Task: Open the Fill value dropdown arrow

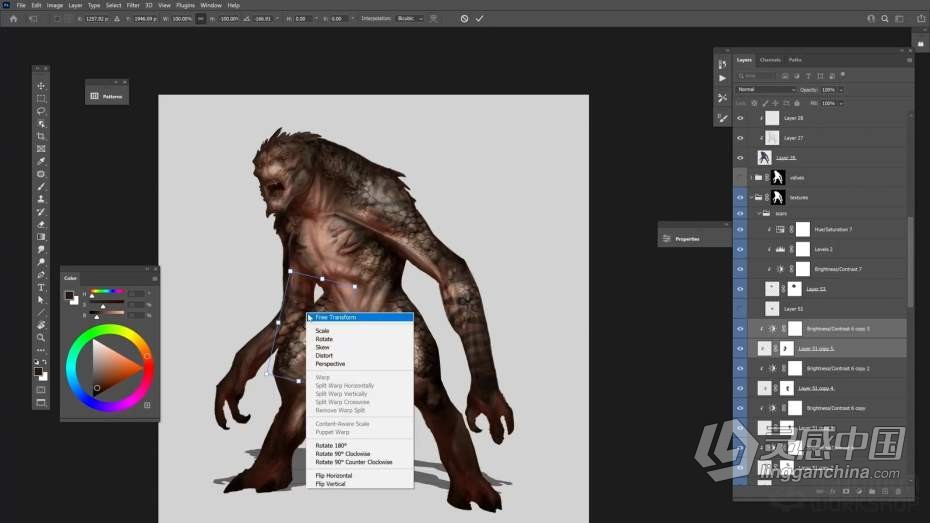Action: [841, 103]
